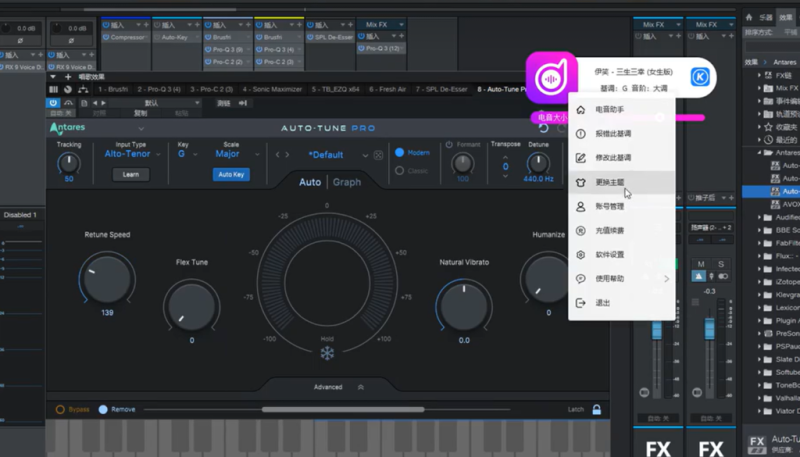800x457 pixels.
Task: Enable the Bypass keyboard option
Action: click(60, 410)
